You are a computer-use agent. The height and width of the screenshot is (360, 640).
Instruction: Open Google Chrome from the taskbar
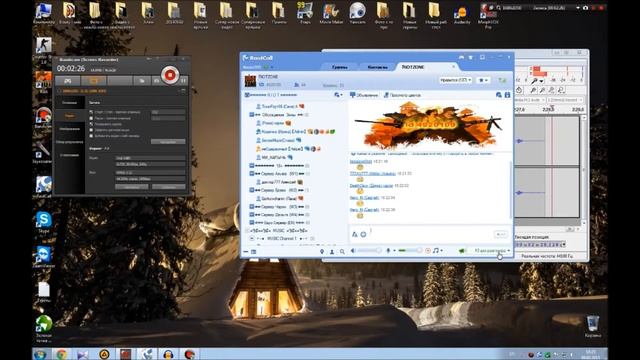pos(62,354)
